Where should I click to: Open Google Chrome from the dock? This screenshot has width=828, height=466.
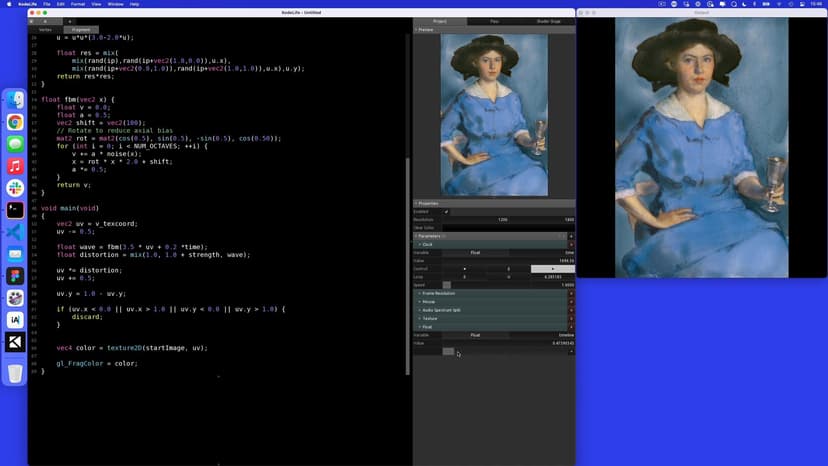click(15, 122)
